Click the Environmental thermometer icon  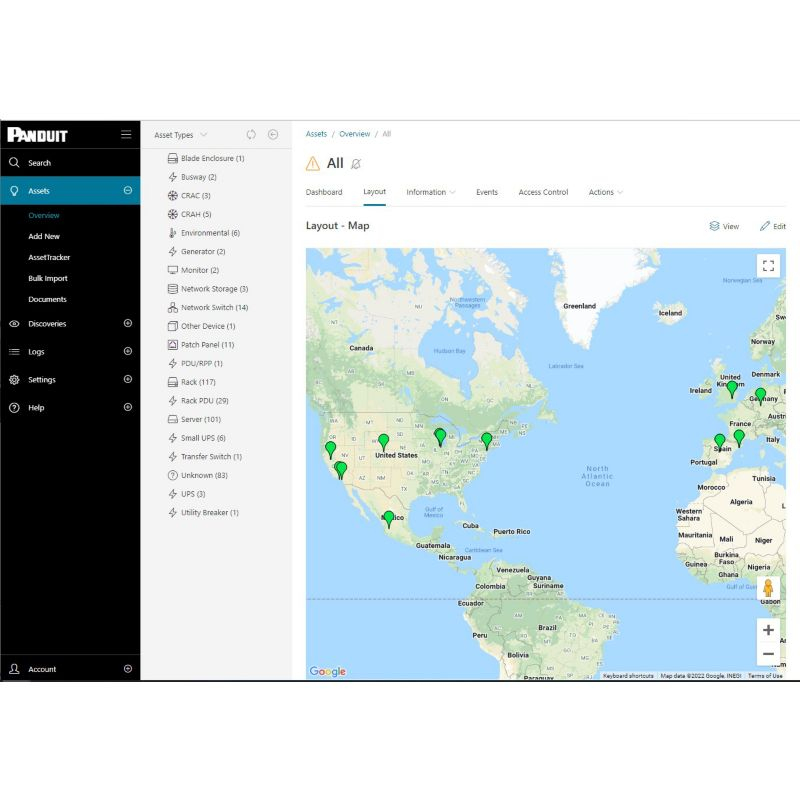click(x=173, y=233)
